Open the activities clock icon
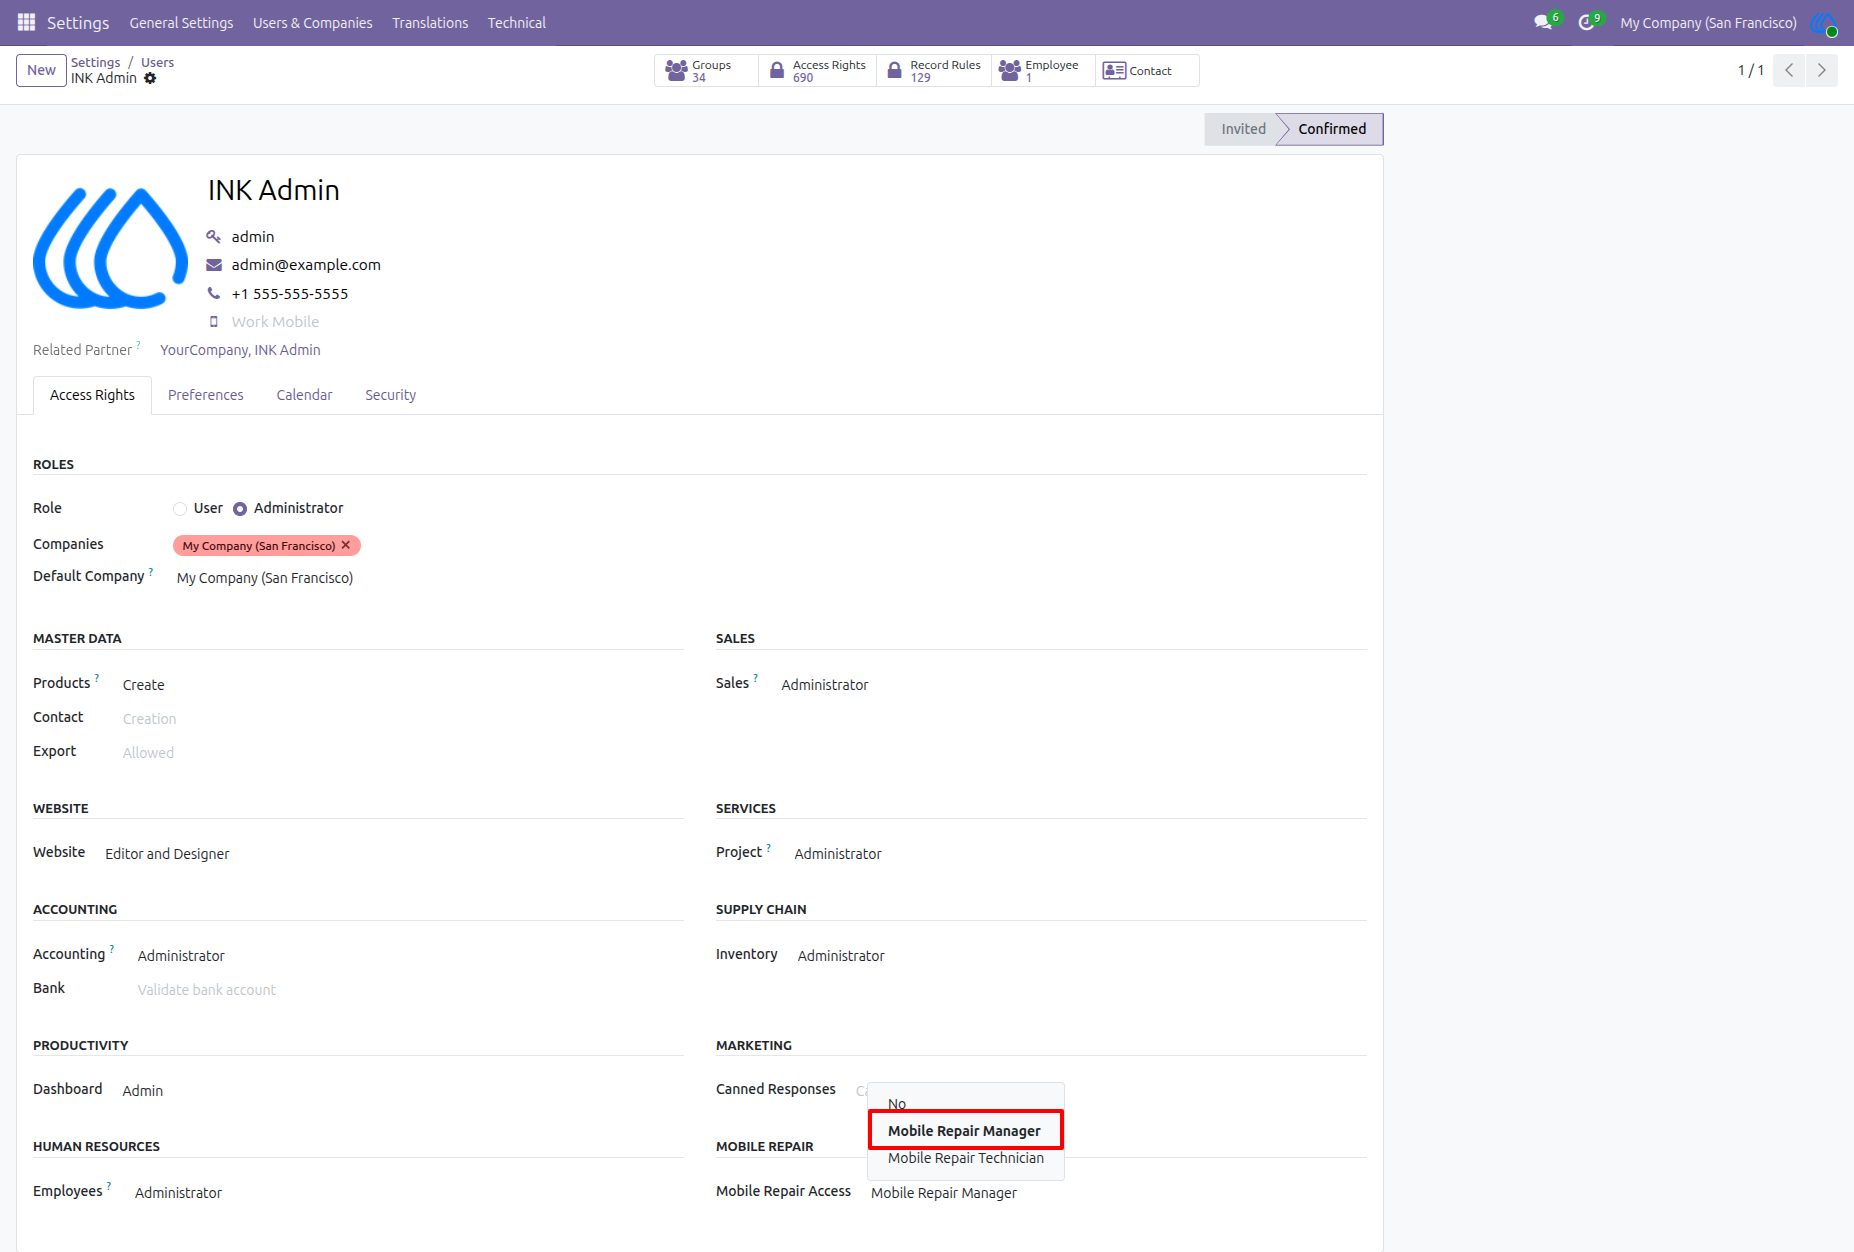The height and width of the screenshot is (1252, 1854). pyautogui.click(x=1587, y=22)
